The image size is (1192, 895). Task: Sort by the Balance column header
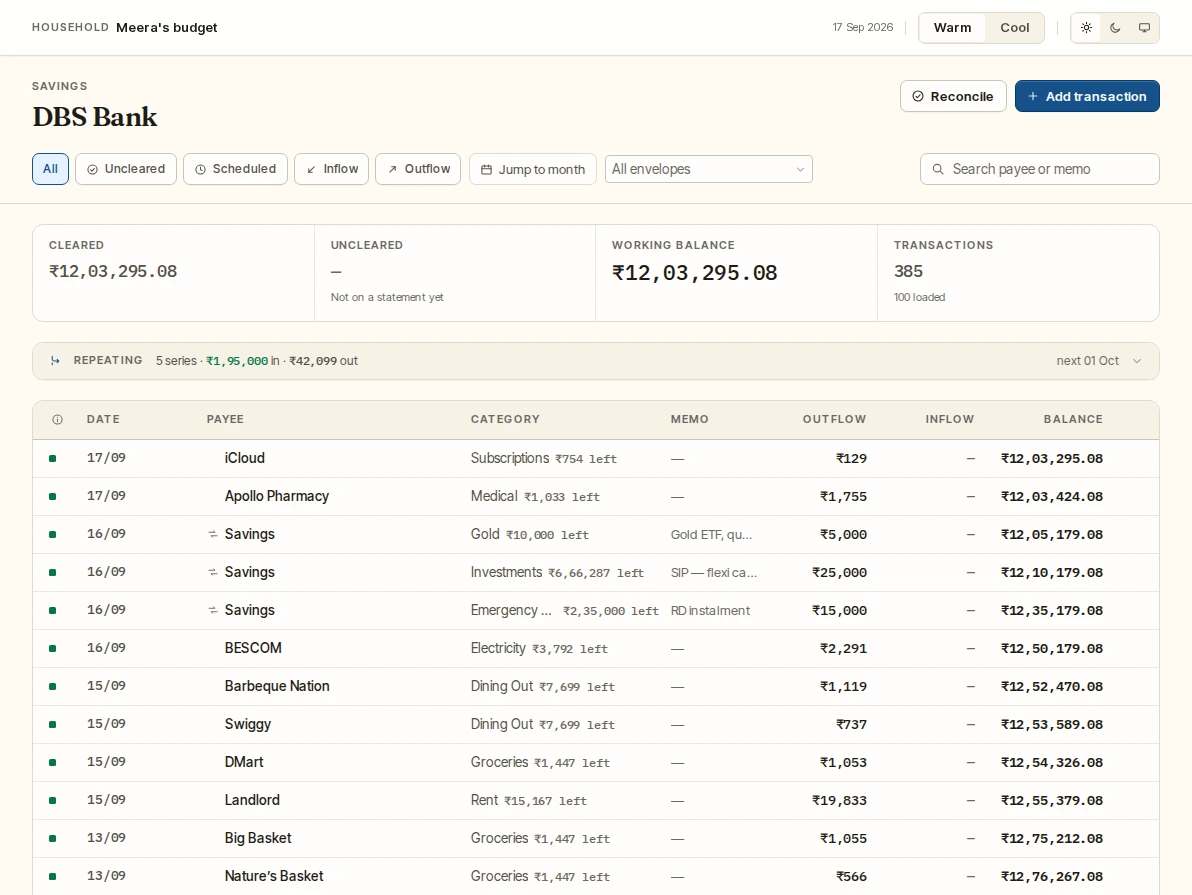(x=1073, y=420)
